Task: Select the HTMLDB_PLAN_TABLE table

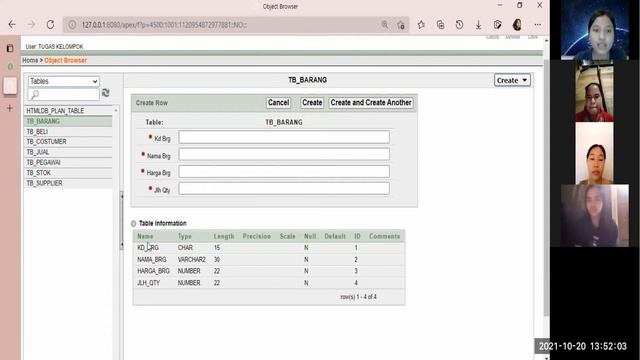Action: point(68,111)
